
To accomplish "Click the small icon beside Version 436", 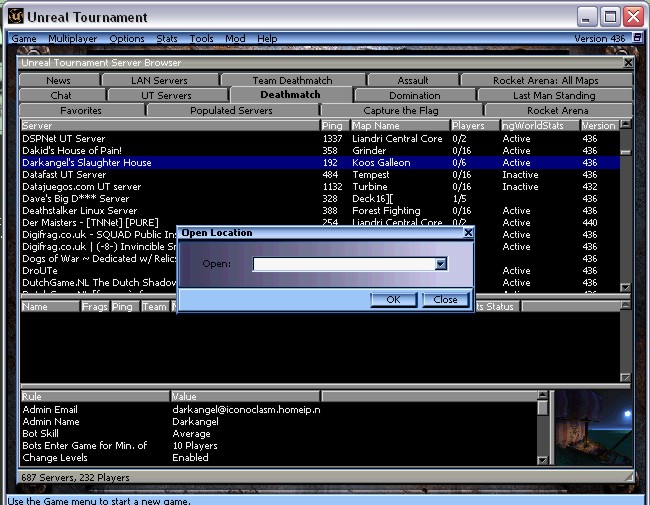I will click(x=638, y=38).
